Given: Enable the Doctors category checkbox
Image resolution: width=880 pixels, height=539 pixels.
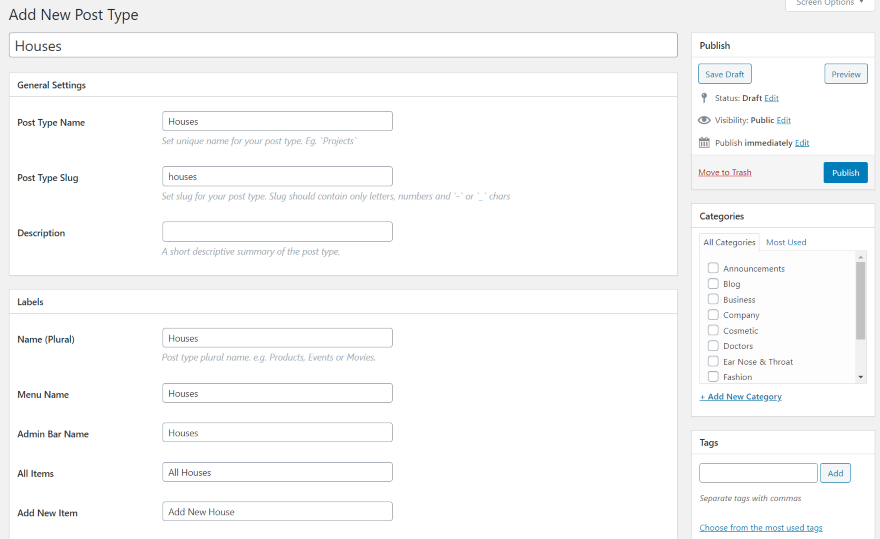Looking at the screenshot, I should 713,345.
